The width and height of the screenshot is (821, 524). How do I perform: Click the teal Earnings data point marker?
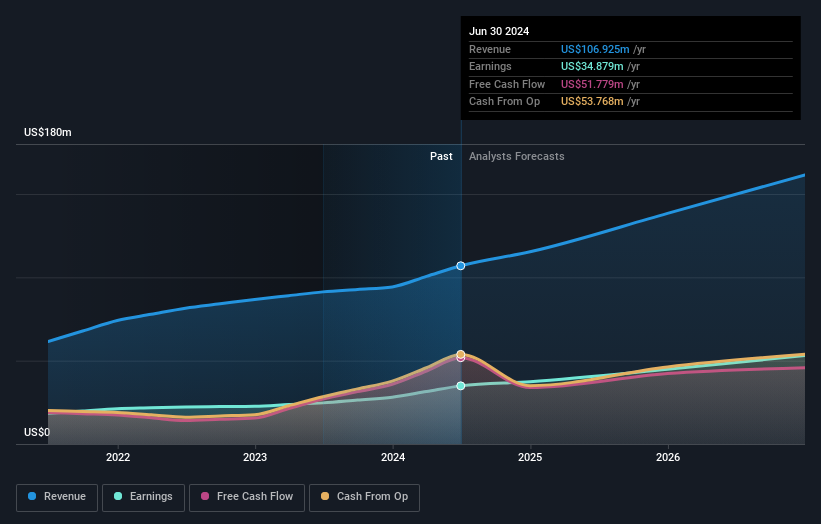[x=461, y=386]
